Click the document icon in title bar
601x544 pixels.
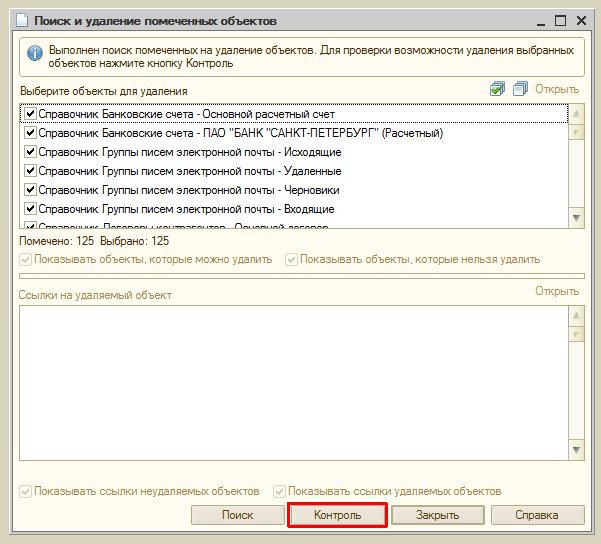pos(18,20)
